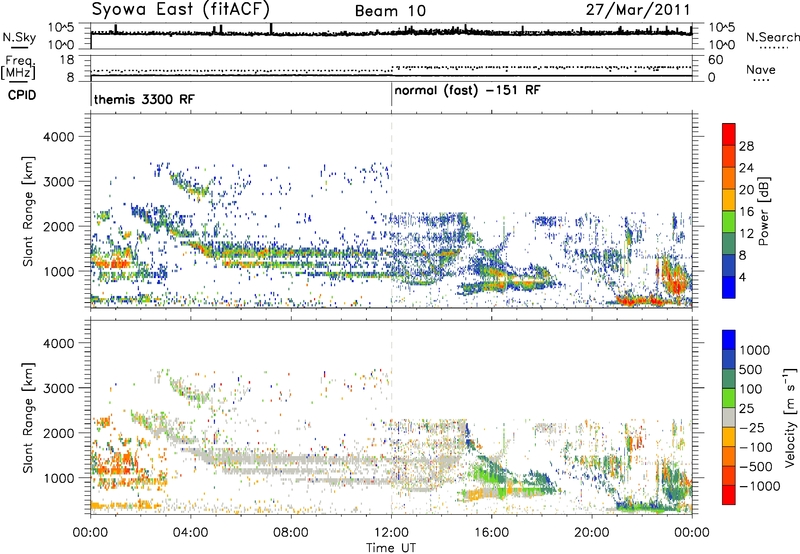The height and width of the screenshot is (554, 800).
Task: Click the '16:00' time axis label
Action: [x=491, y=533]
